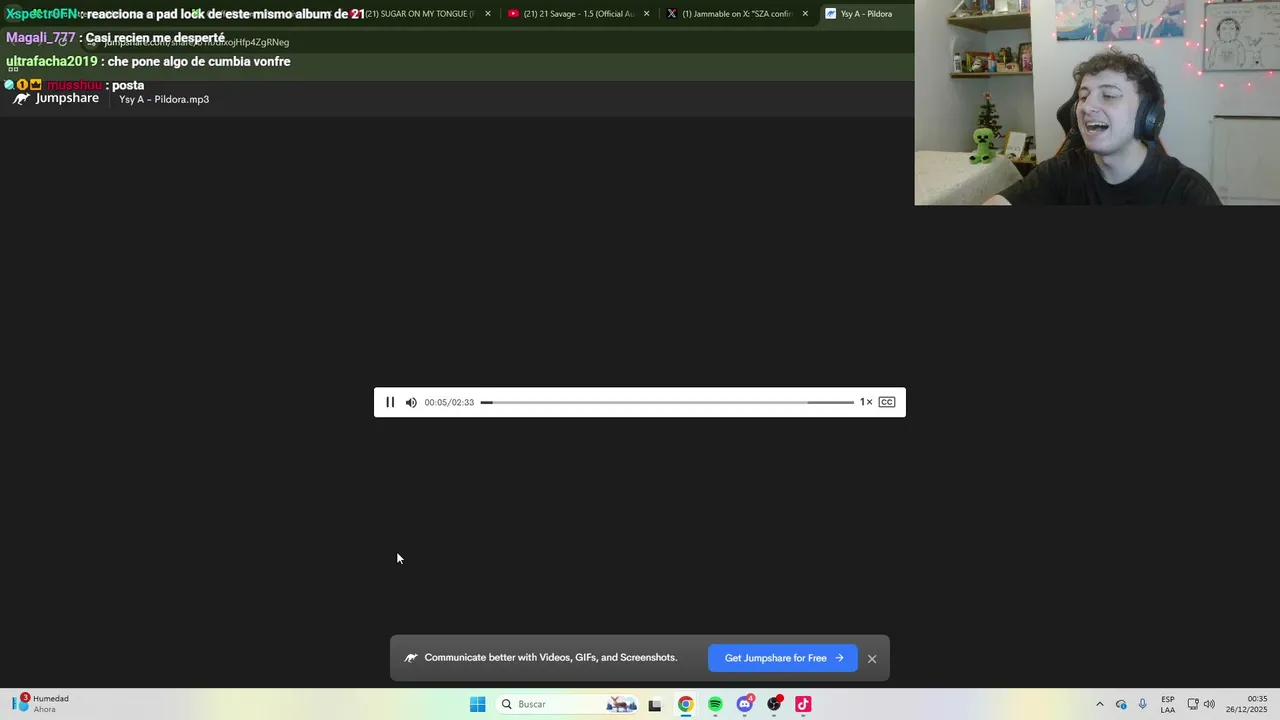This screenshot has height=720, width=1280.
Task: Click the microphone tray icon
Action: 1142,704
